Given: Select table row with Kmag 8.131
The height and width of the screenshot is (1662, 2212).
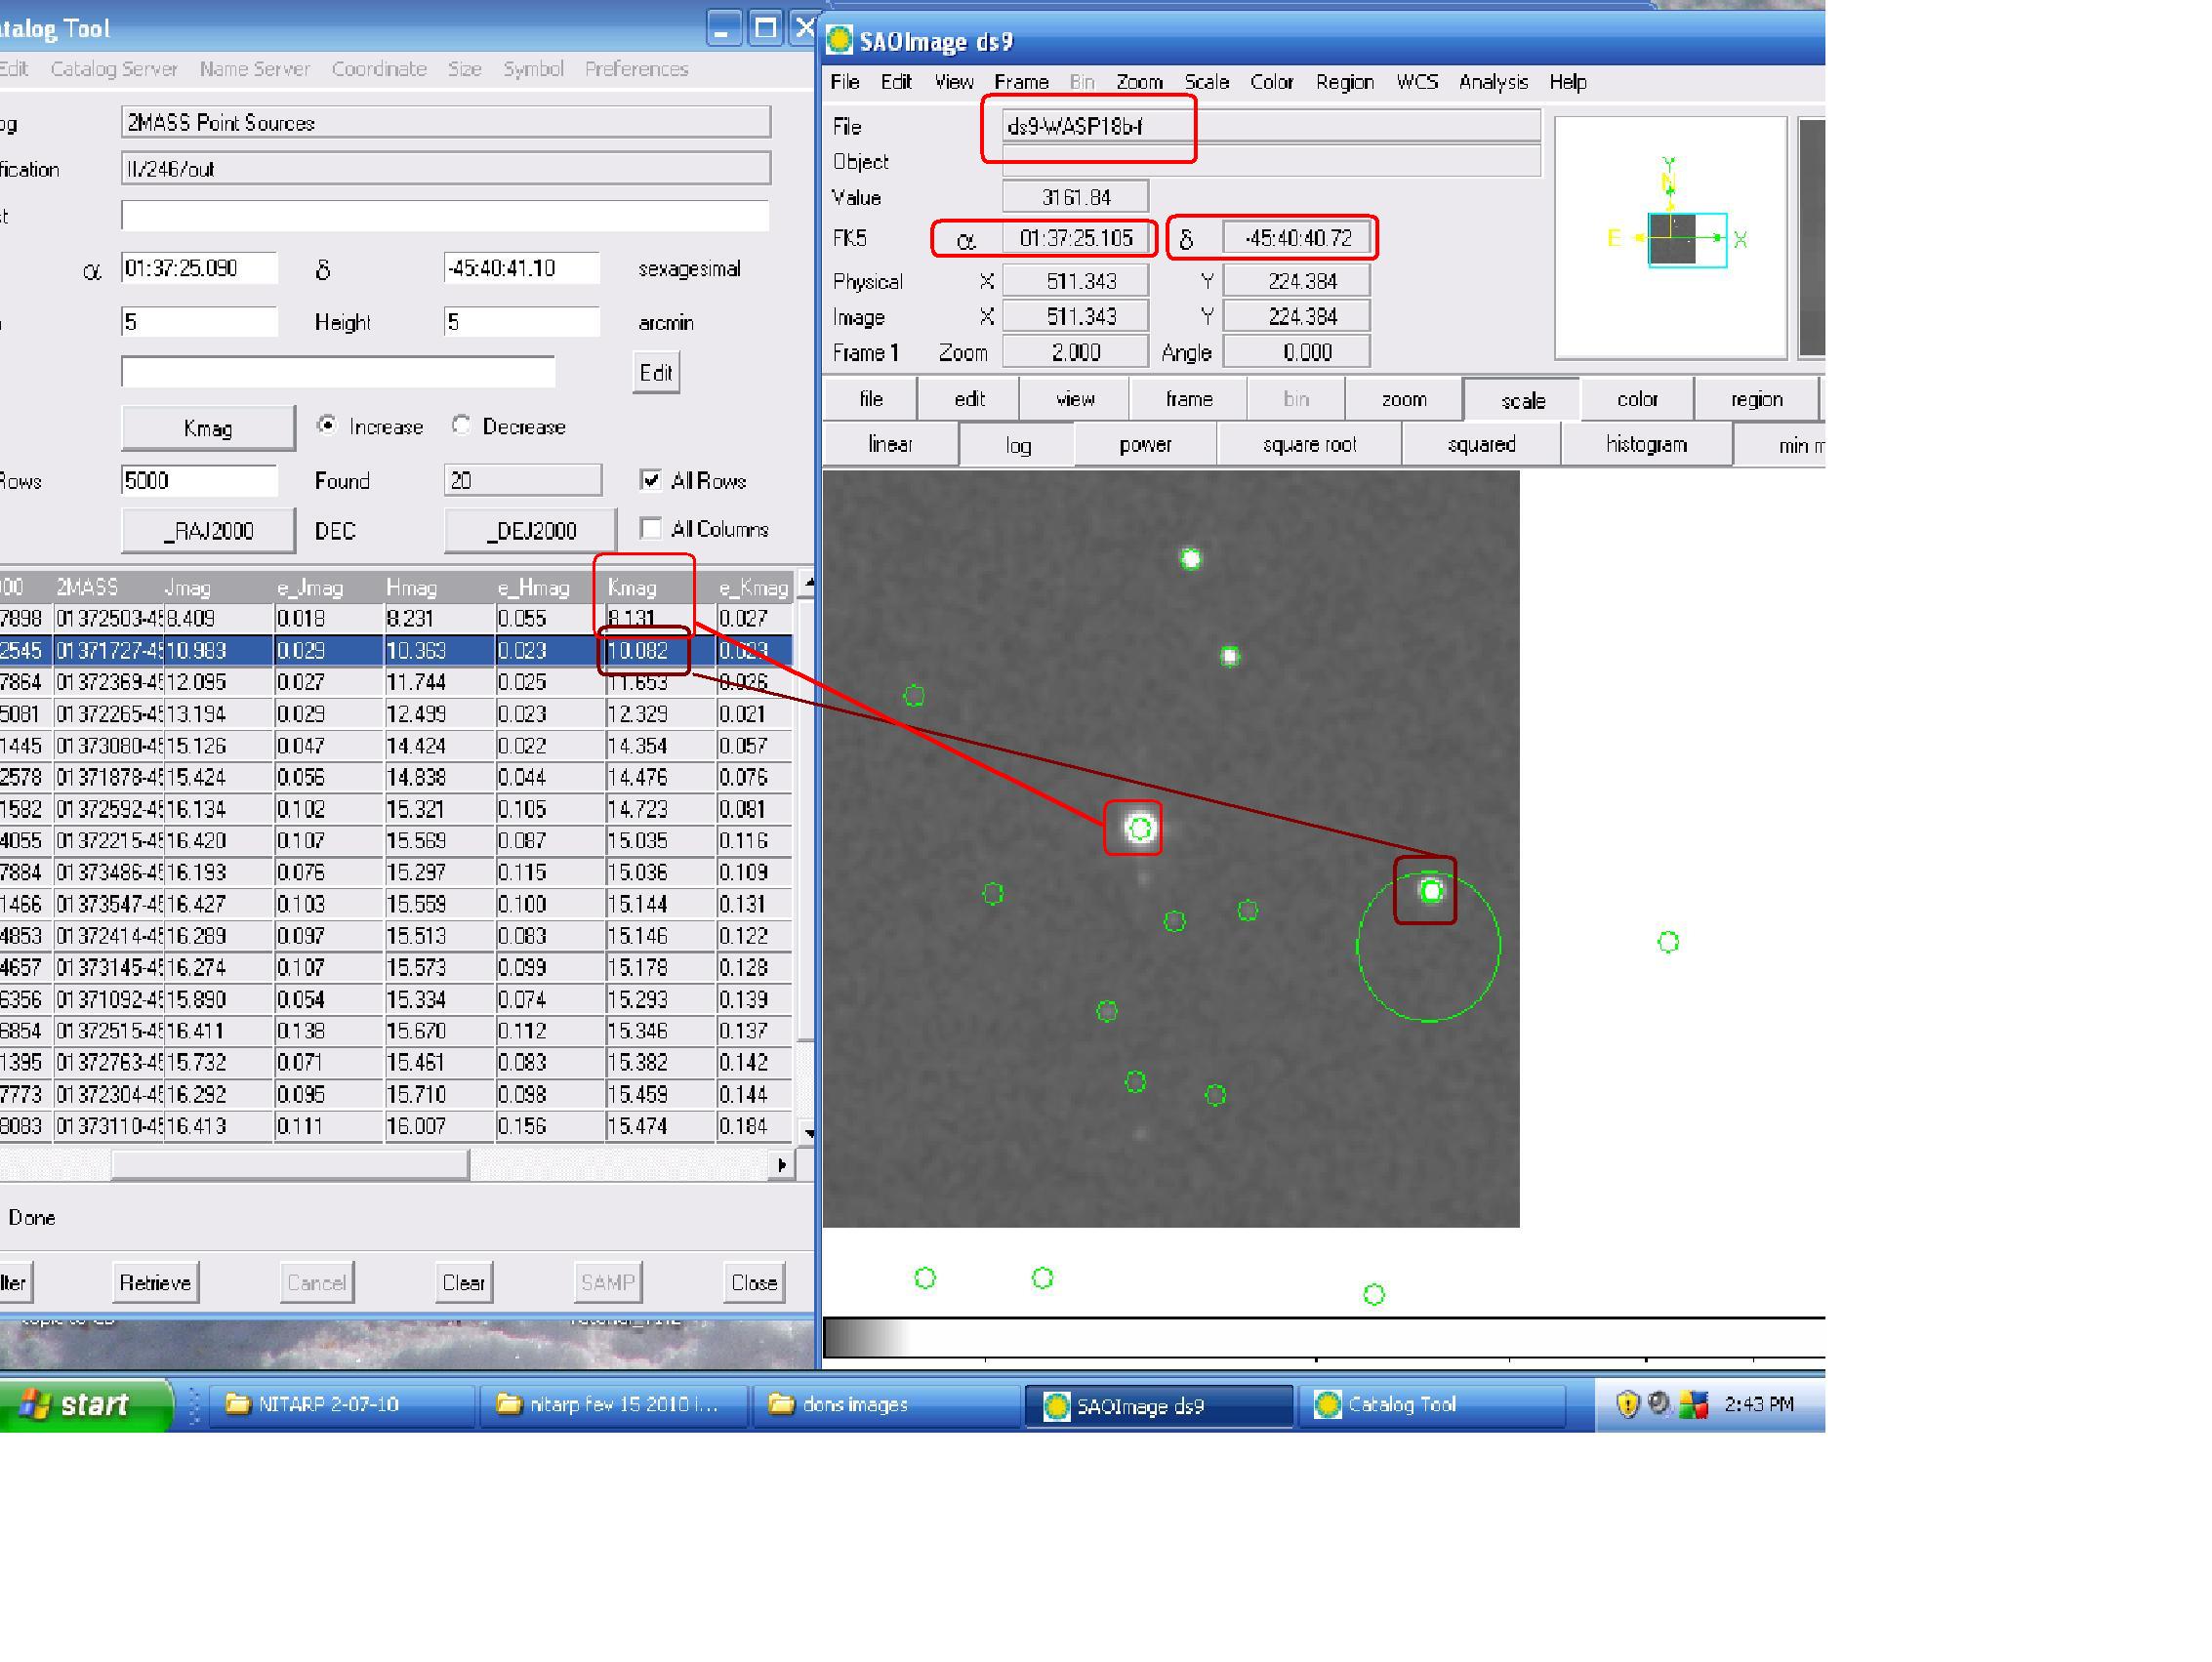Looking at the screenshot, I should (396, 619).
